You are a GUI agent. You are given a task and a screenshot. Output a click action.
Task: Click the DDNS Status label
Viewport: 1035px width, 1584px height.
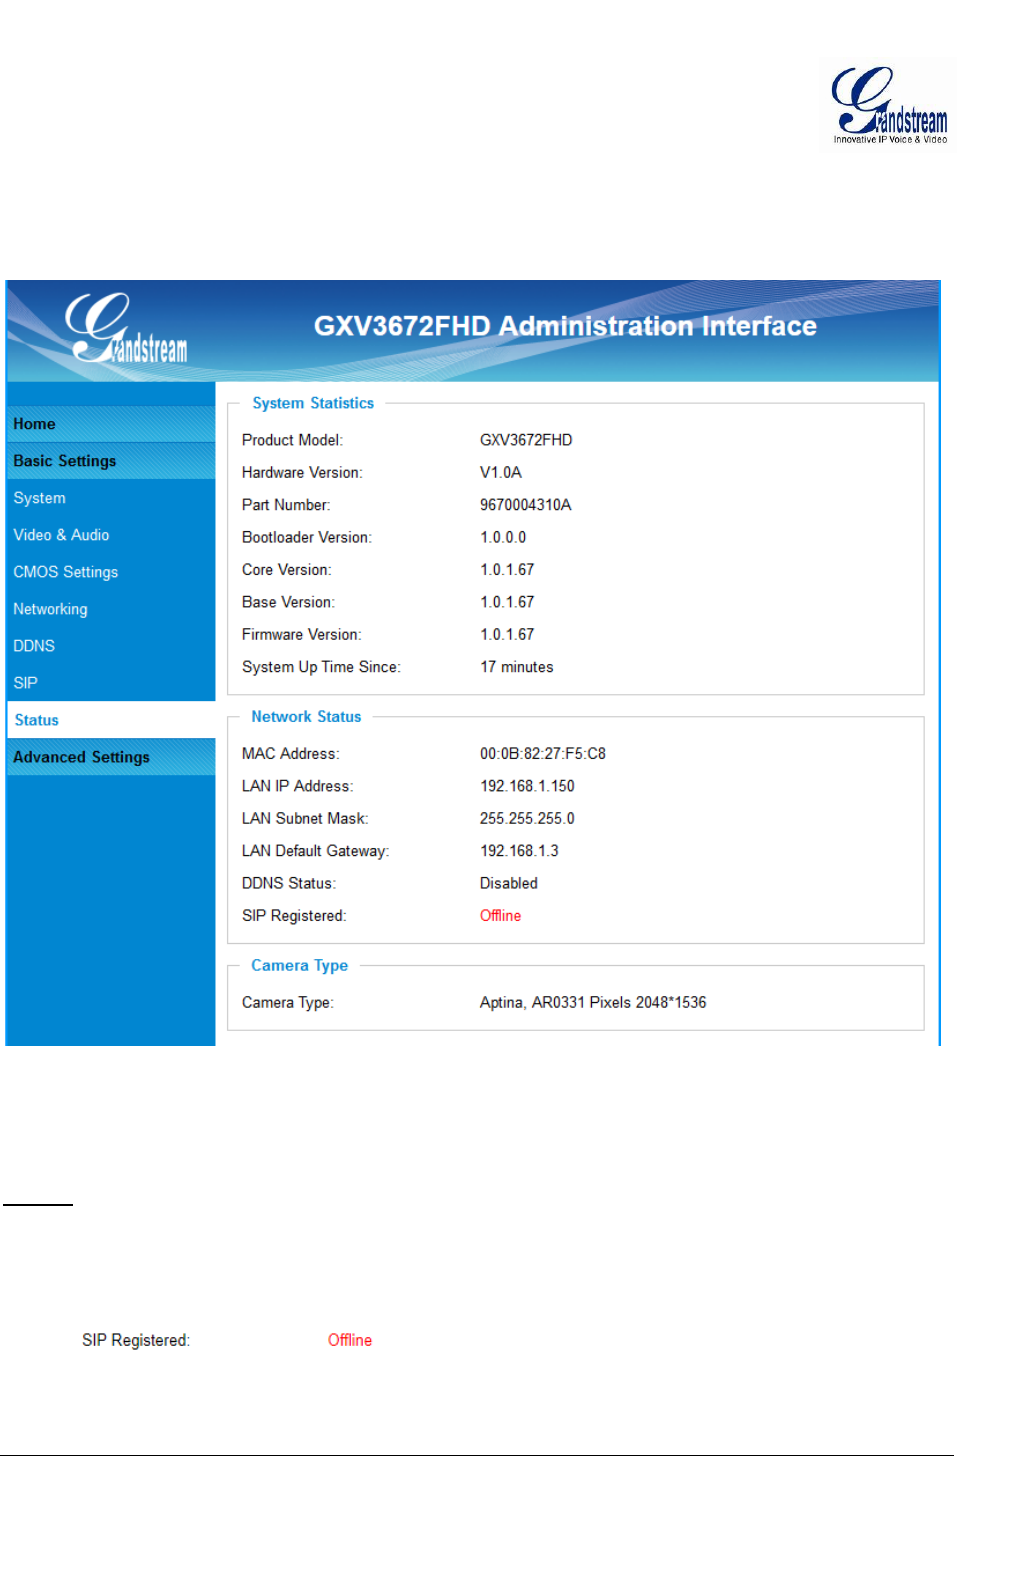click(x=289, y=884)
